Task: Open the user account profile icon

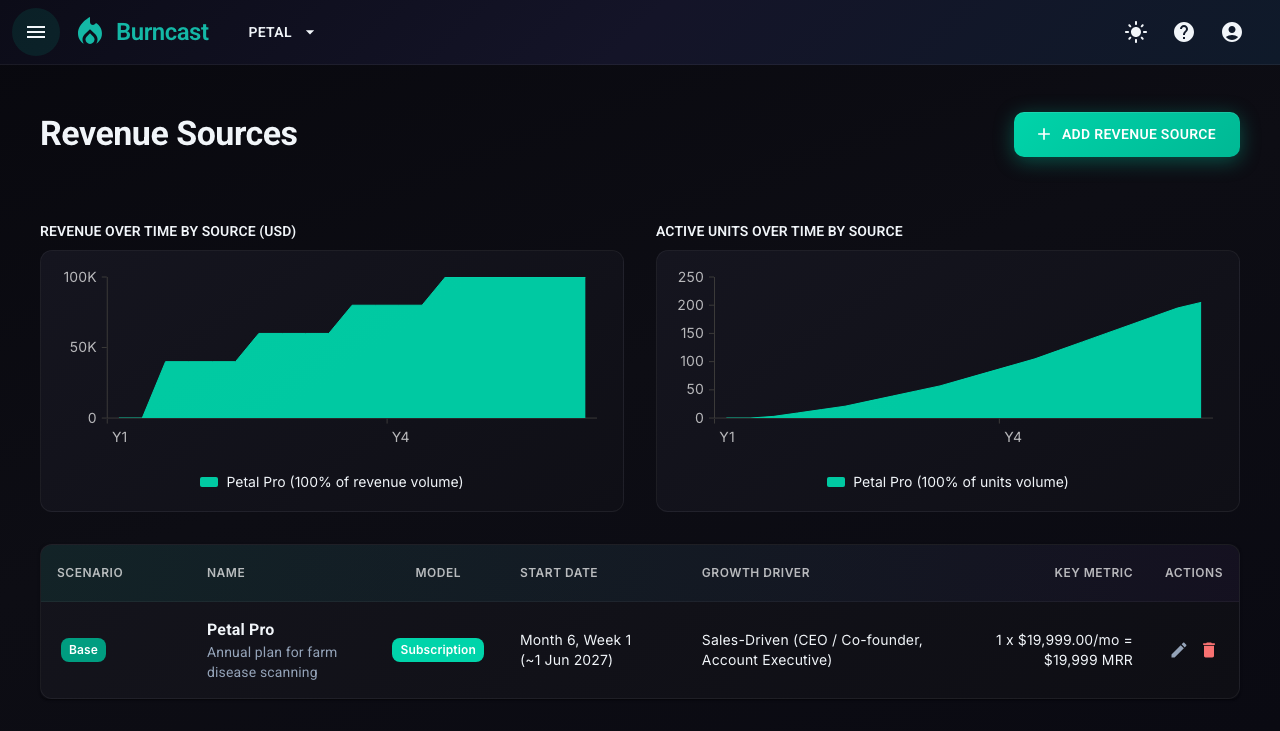Action: (x=1232, y=32)
